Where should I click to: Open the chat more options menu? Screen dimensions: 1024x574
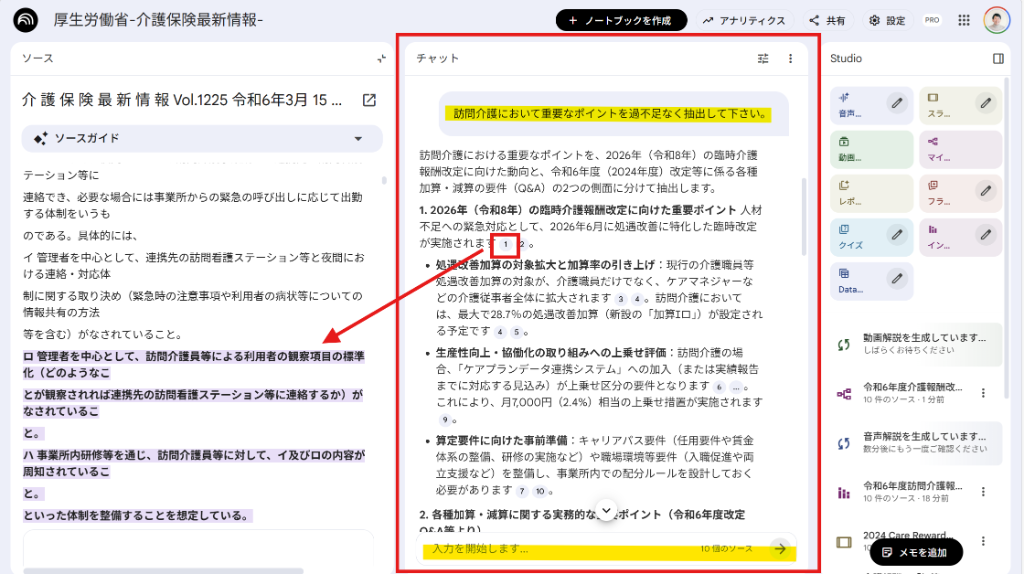pos(790,59)
